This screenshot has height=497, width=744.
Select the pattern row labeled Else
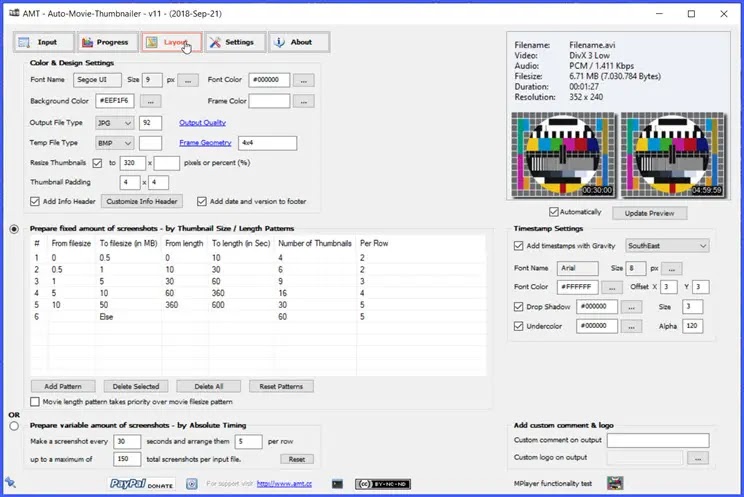point(259,317)
